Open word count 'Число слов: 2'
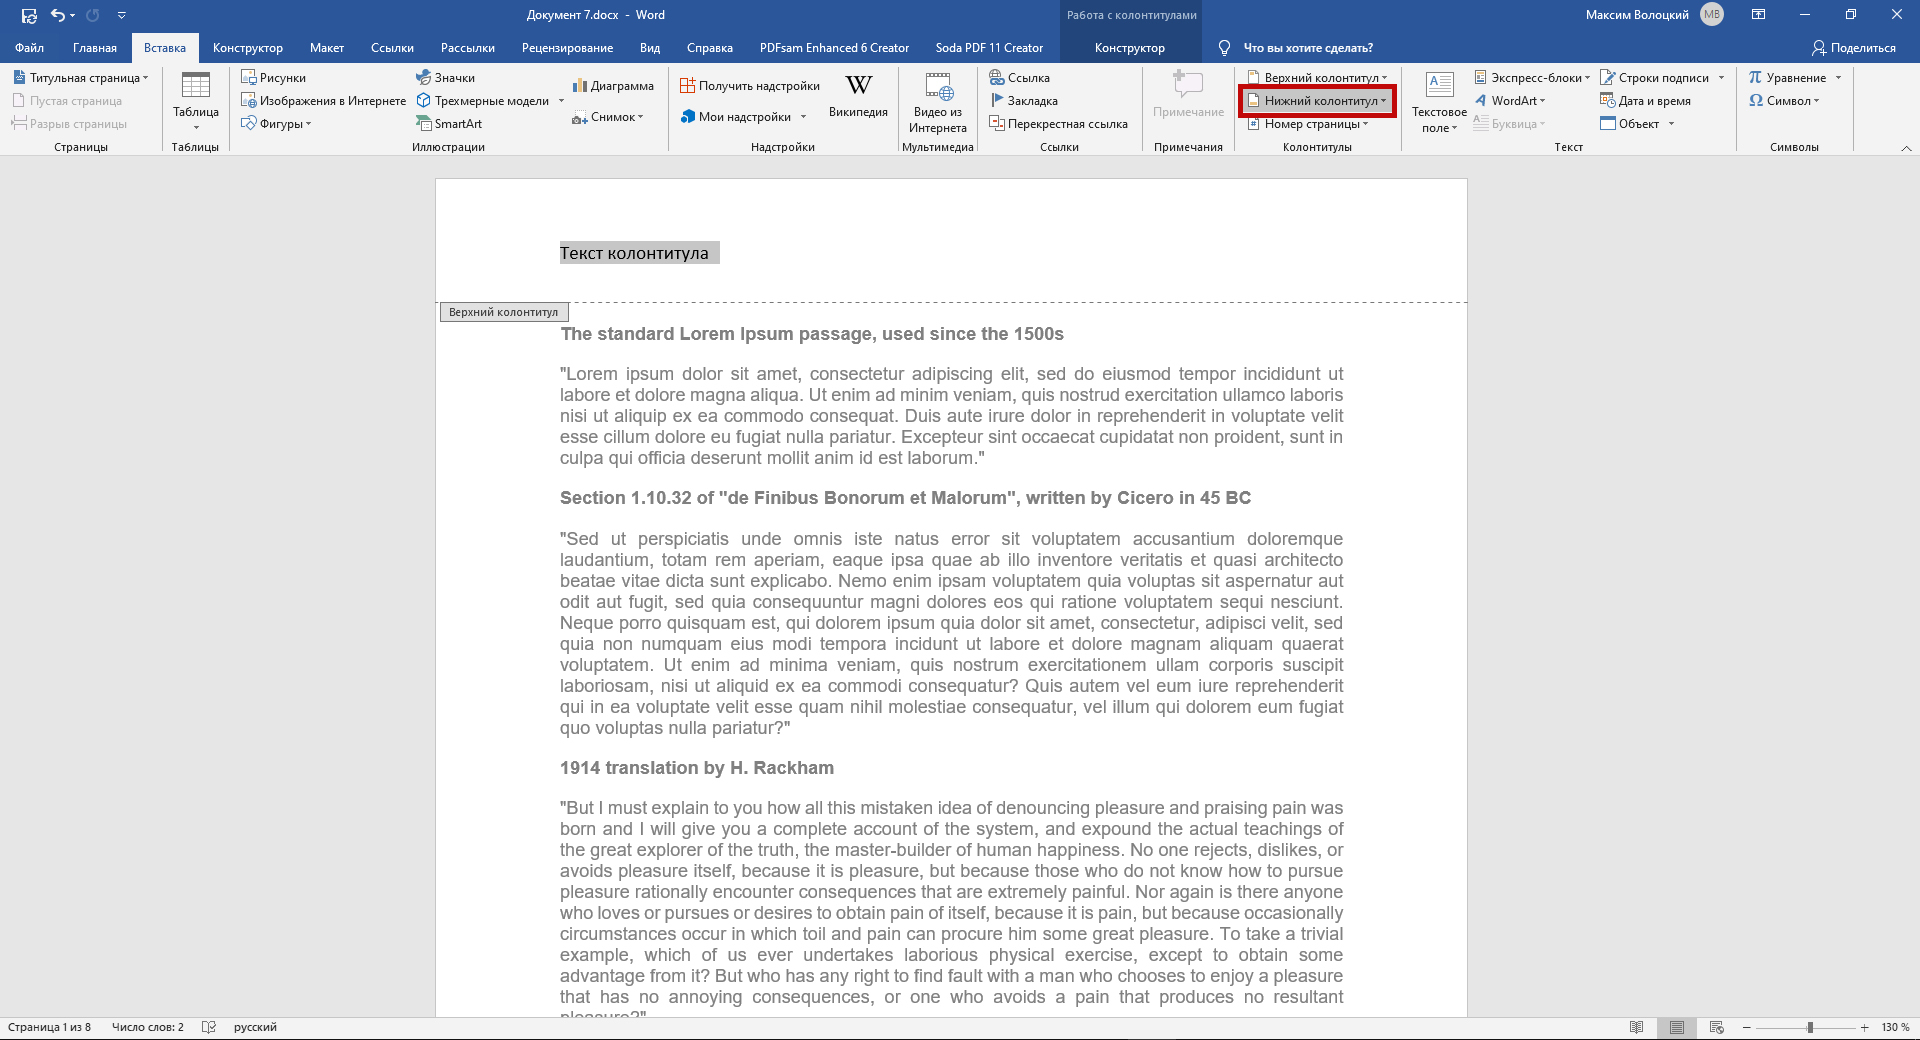The width and height of the screenshot is (1920, 1040). click(148, 1027)
